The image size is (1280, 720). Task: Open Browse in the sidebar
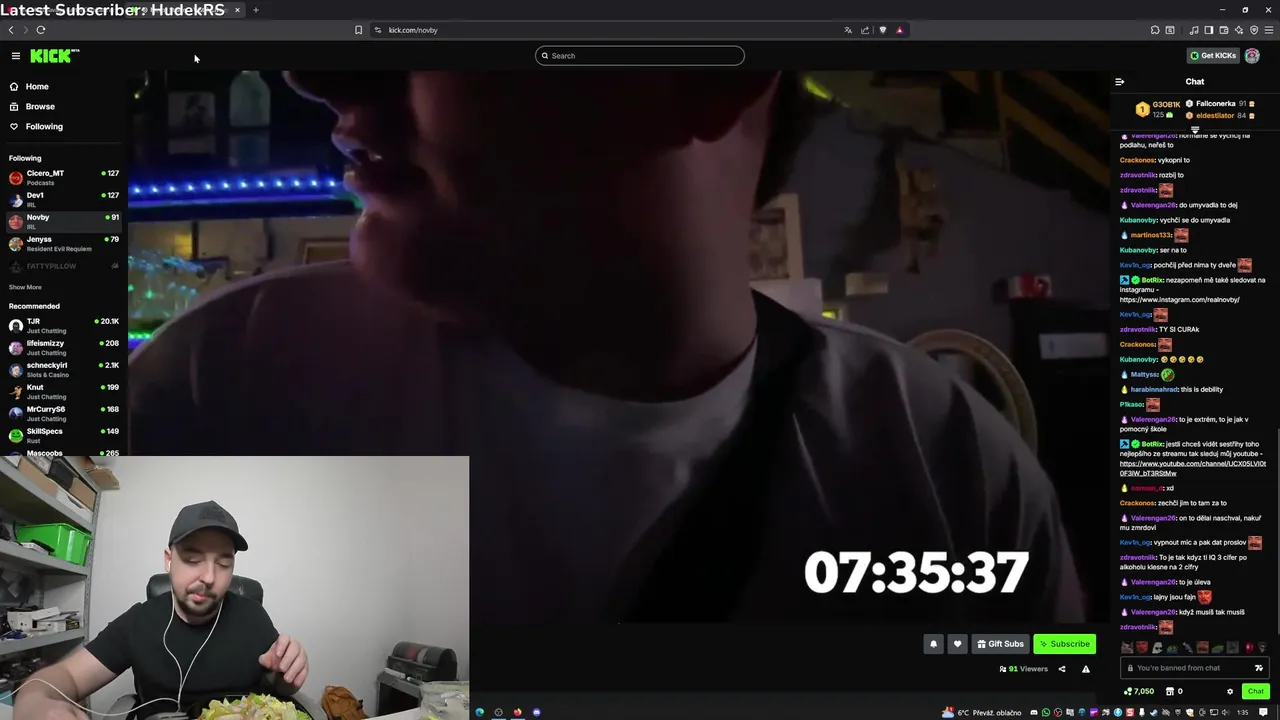click(64, 107)
